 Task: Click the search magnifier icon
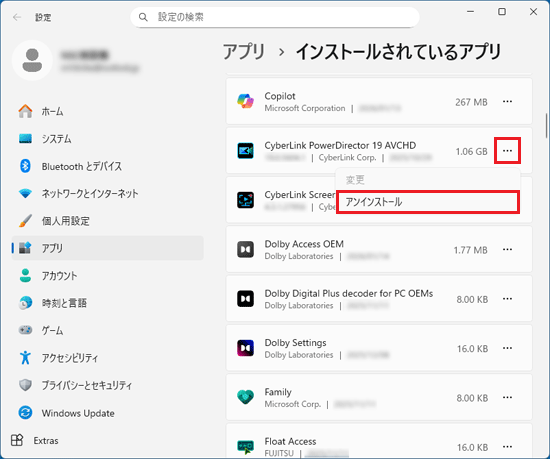point(143,17)
